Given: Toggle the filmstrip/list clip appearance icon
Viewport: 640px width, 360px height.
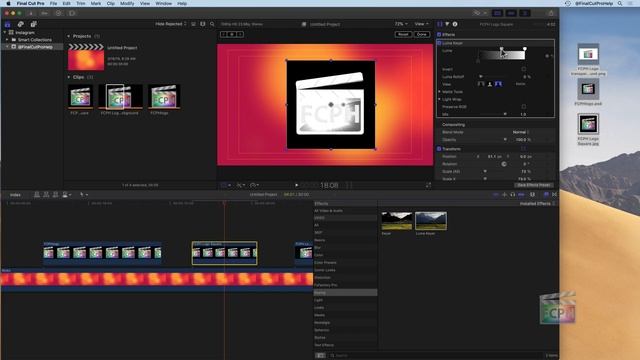Looking at the screenshot, I should tap(193, 24).
